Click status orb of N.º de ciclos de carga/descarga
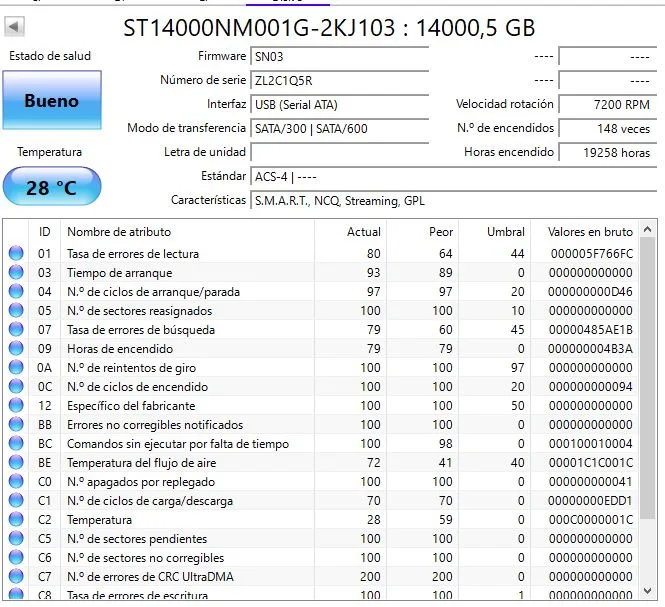Image resolution: width=665 pixels, height=607 pixels. coord(16,501)
